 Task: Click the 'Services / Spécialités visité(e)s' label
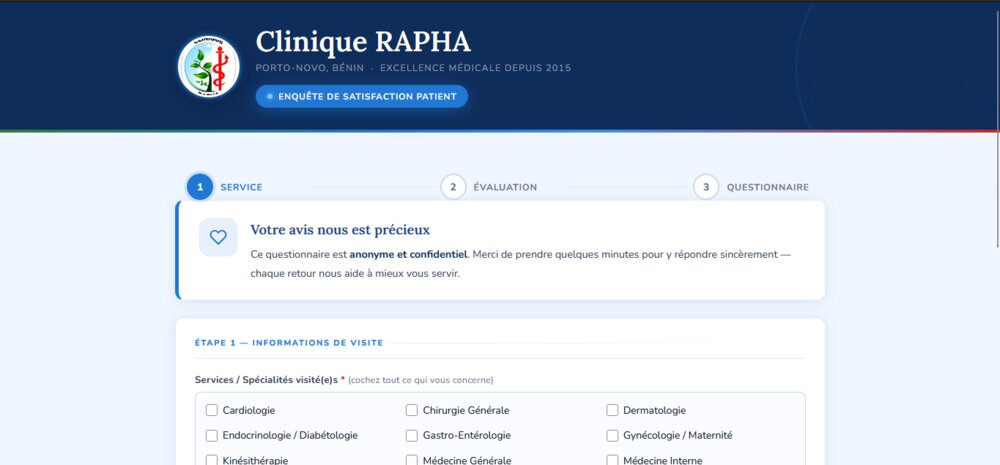click(269, 380)
